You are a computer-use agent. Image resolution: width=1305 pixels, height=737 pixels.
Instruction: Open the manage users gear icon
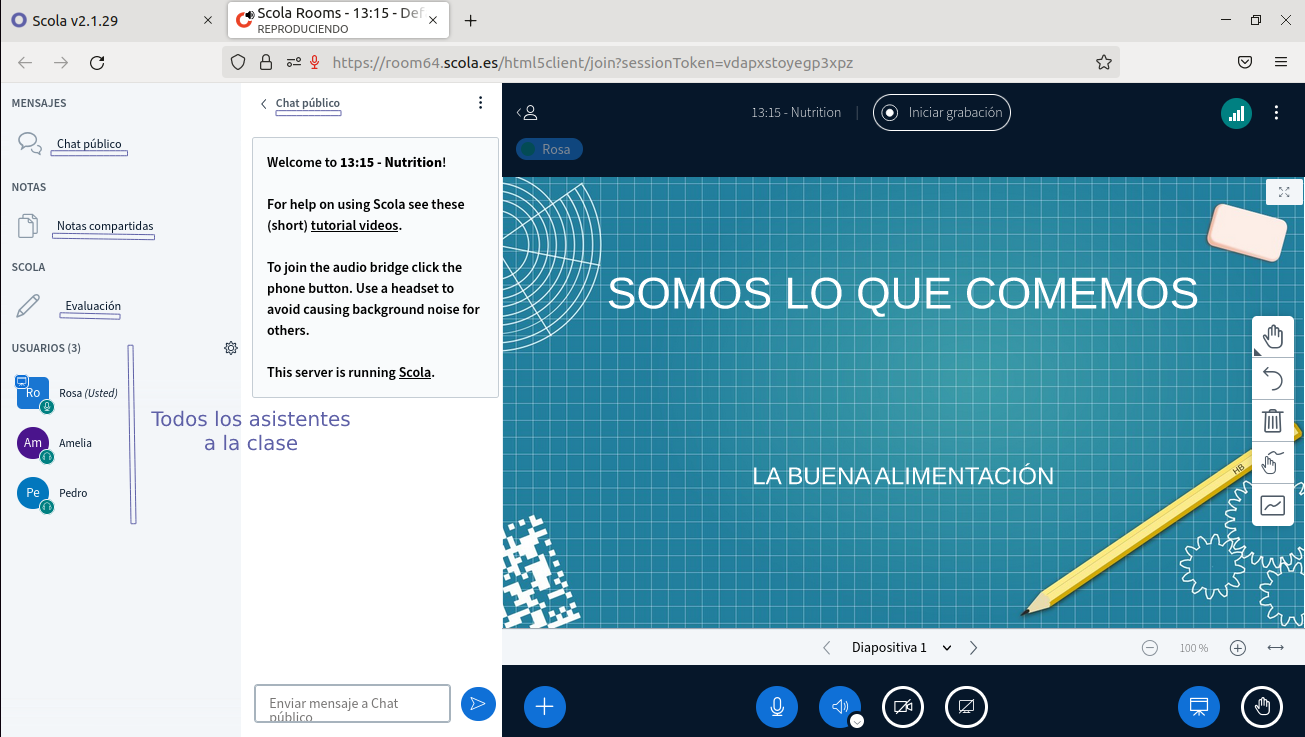point(231,348)
